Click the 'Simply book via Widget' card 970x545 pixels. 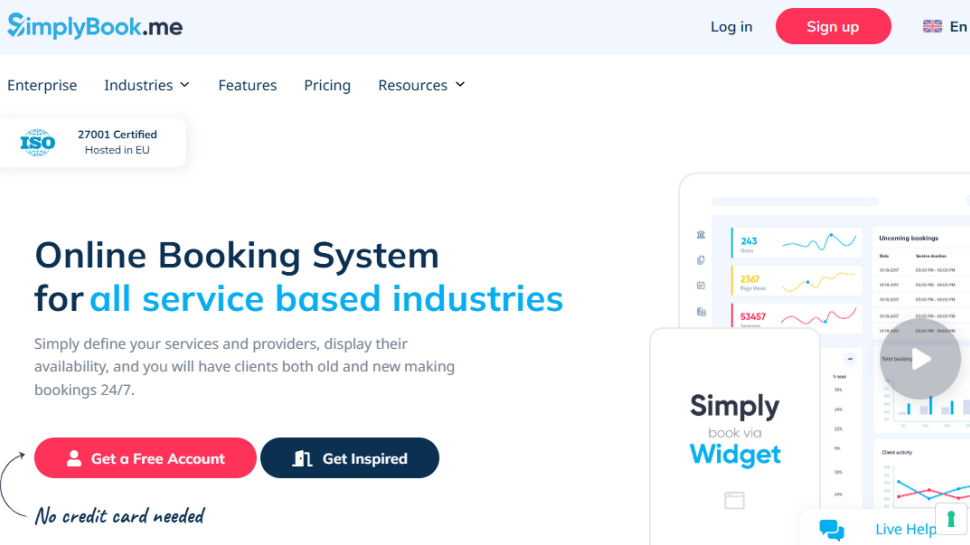pos(735,436)
